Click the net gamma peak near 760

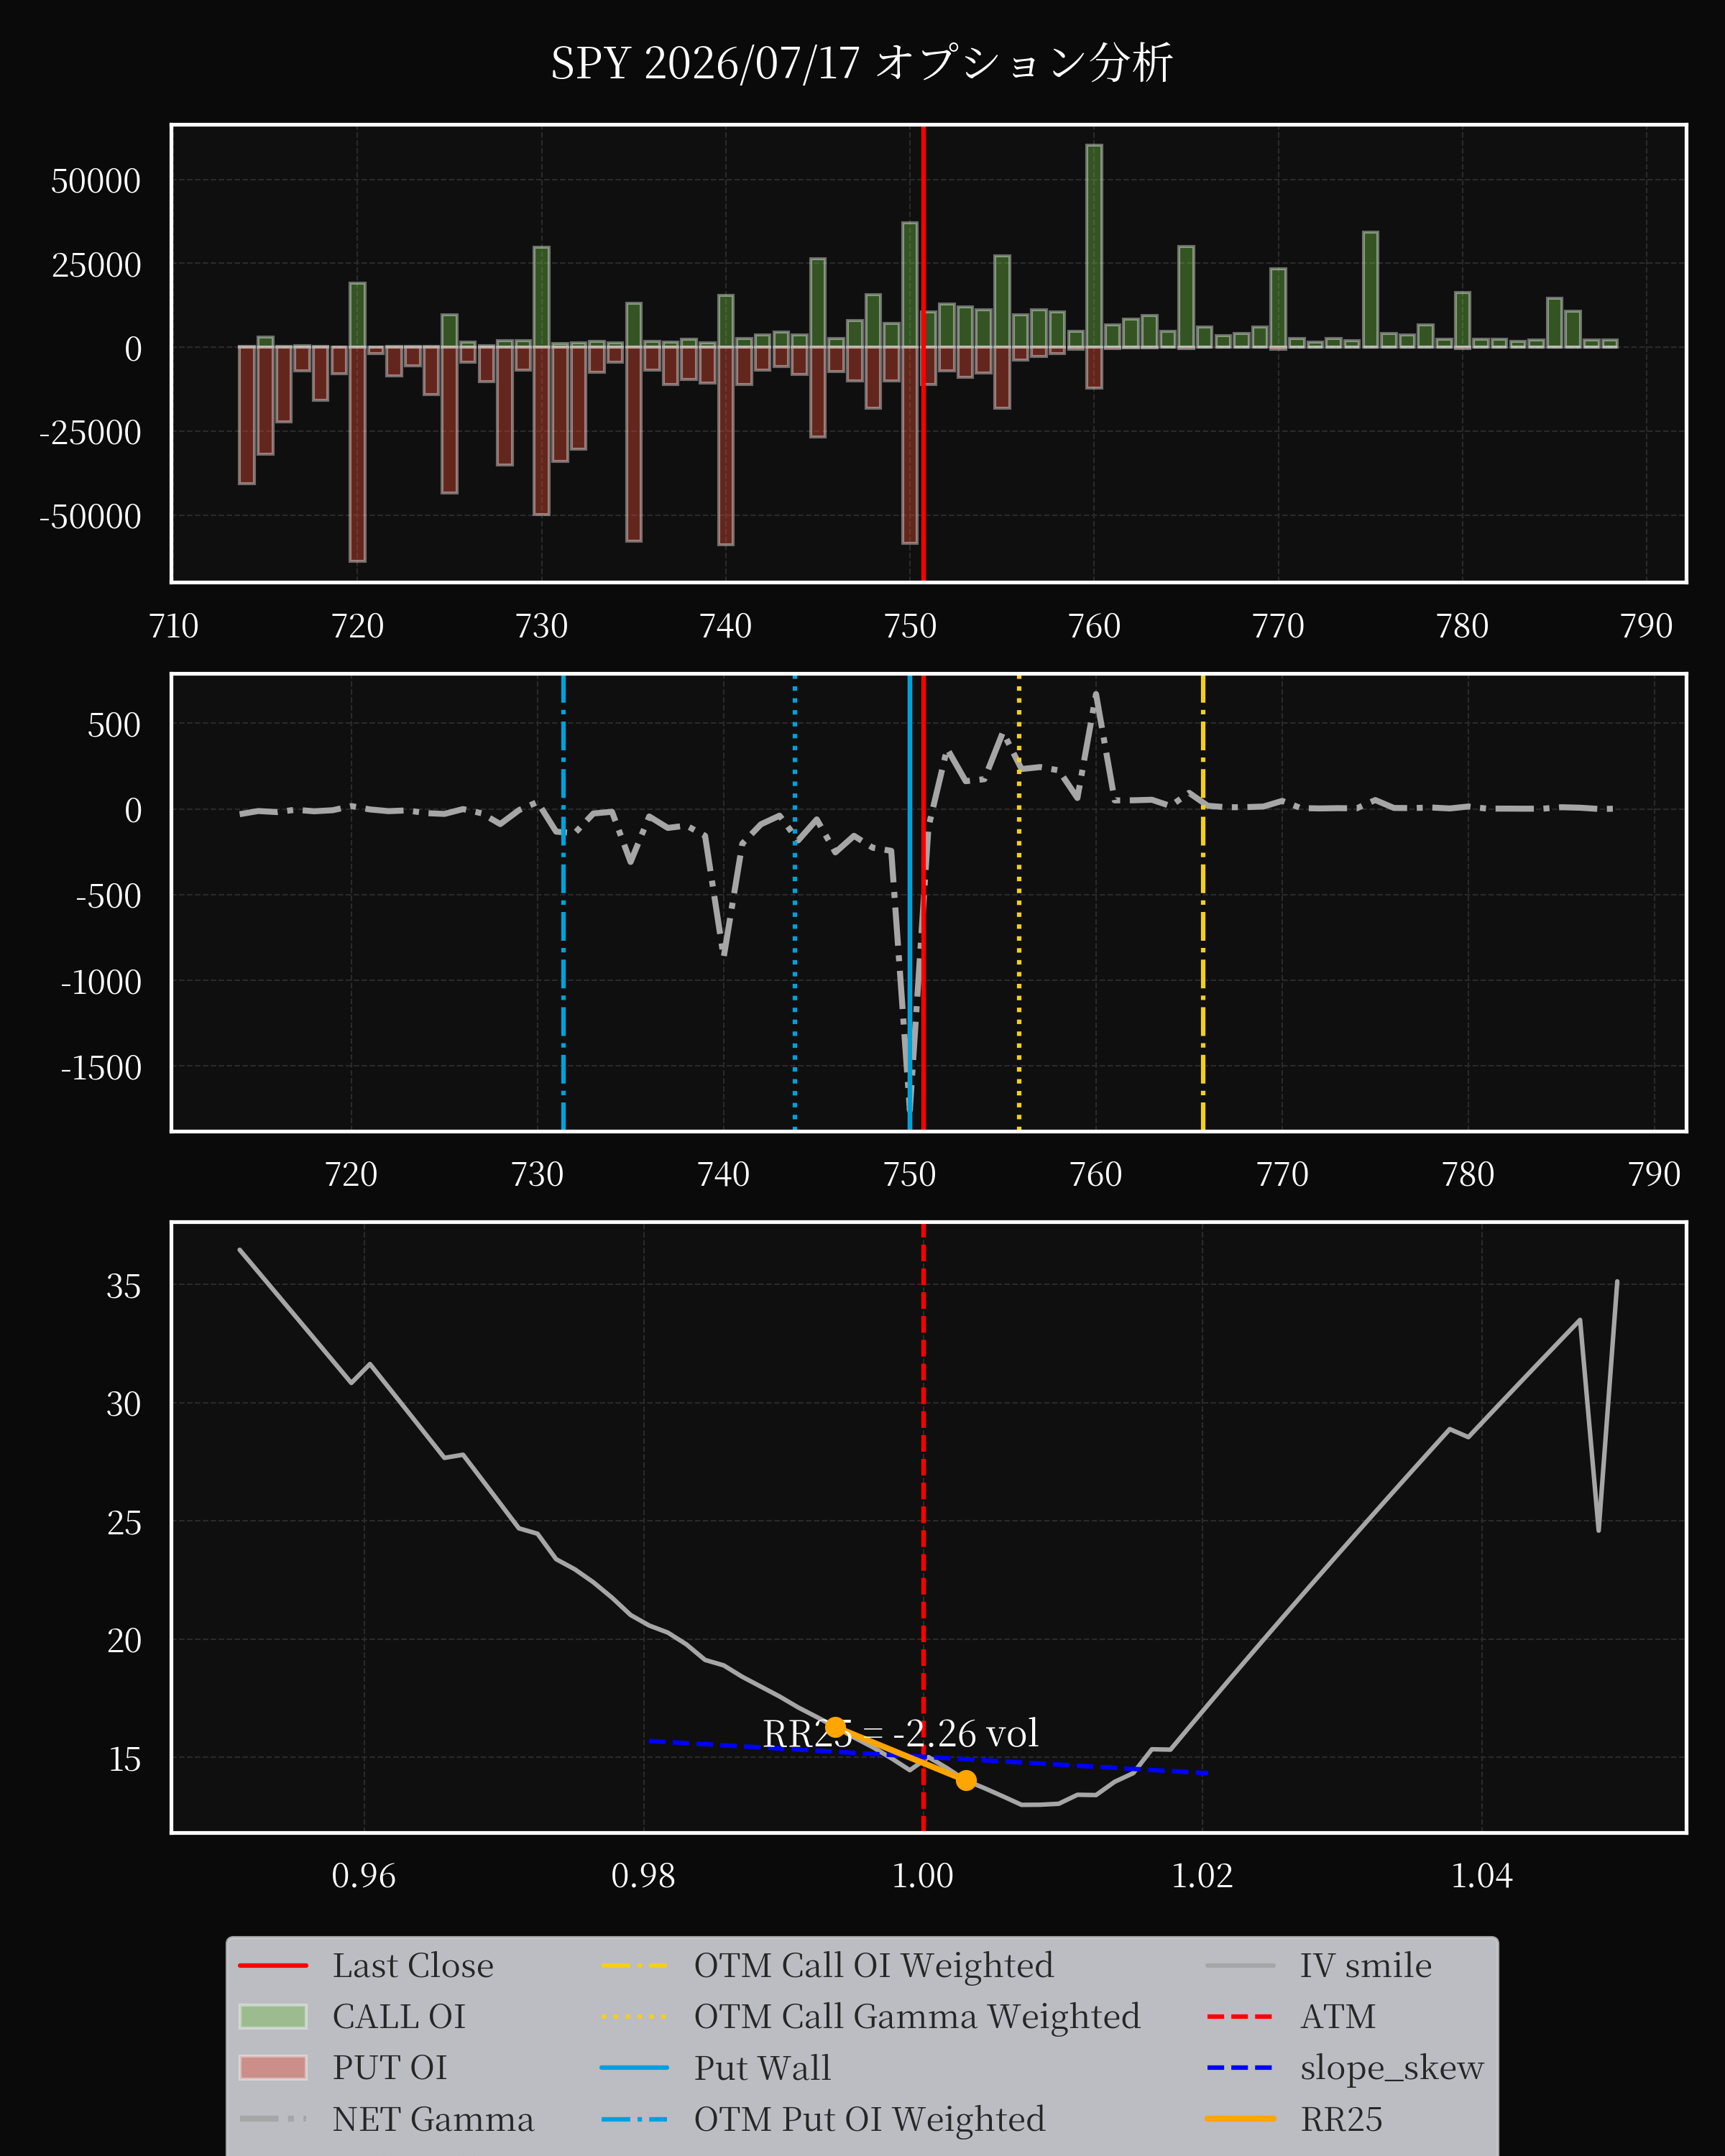coord(1096,694)
